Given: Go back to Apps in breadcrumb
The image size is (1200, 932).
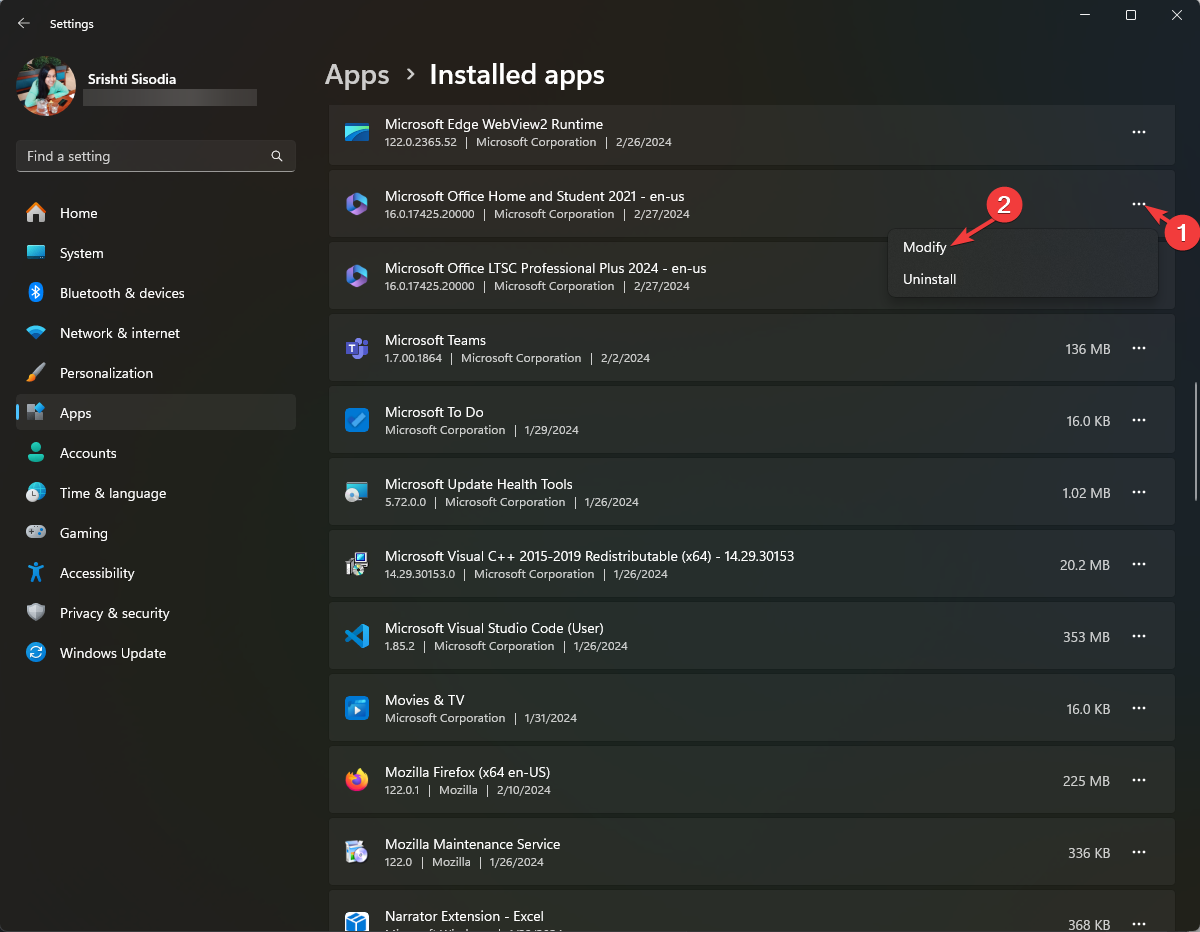Looking at the screenshot, I should tap(357, 75).
